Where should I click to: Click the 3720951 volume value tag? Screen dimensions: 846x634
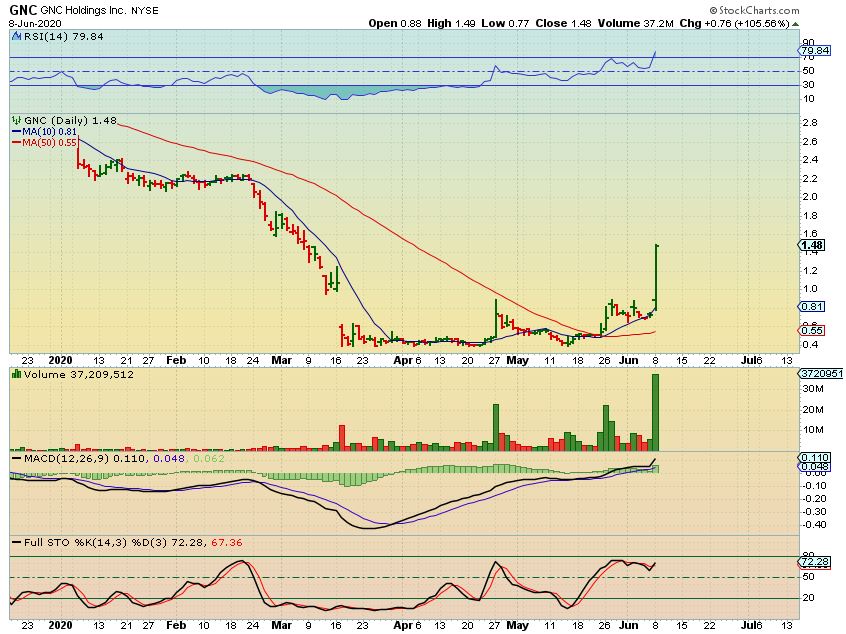pyautogui.click(x=820, y=373)
